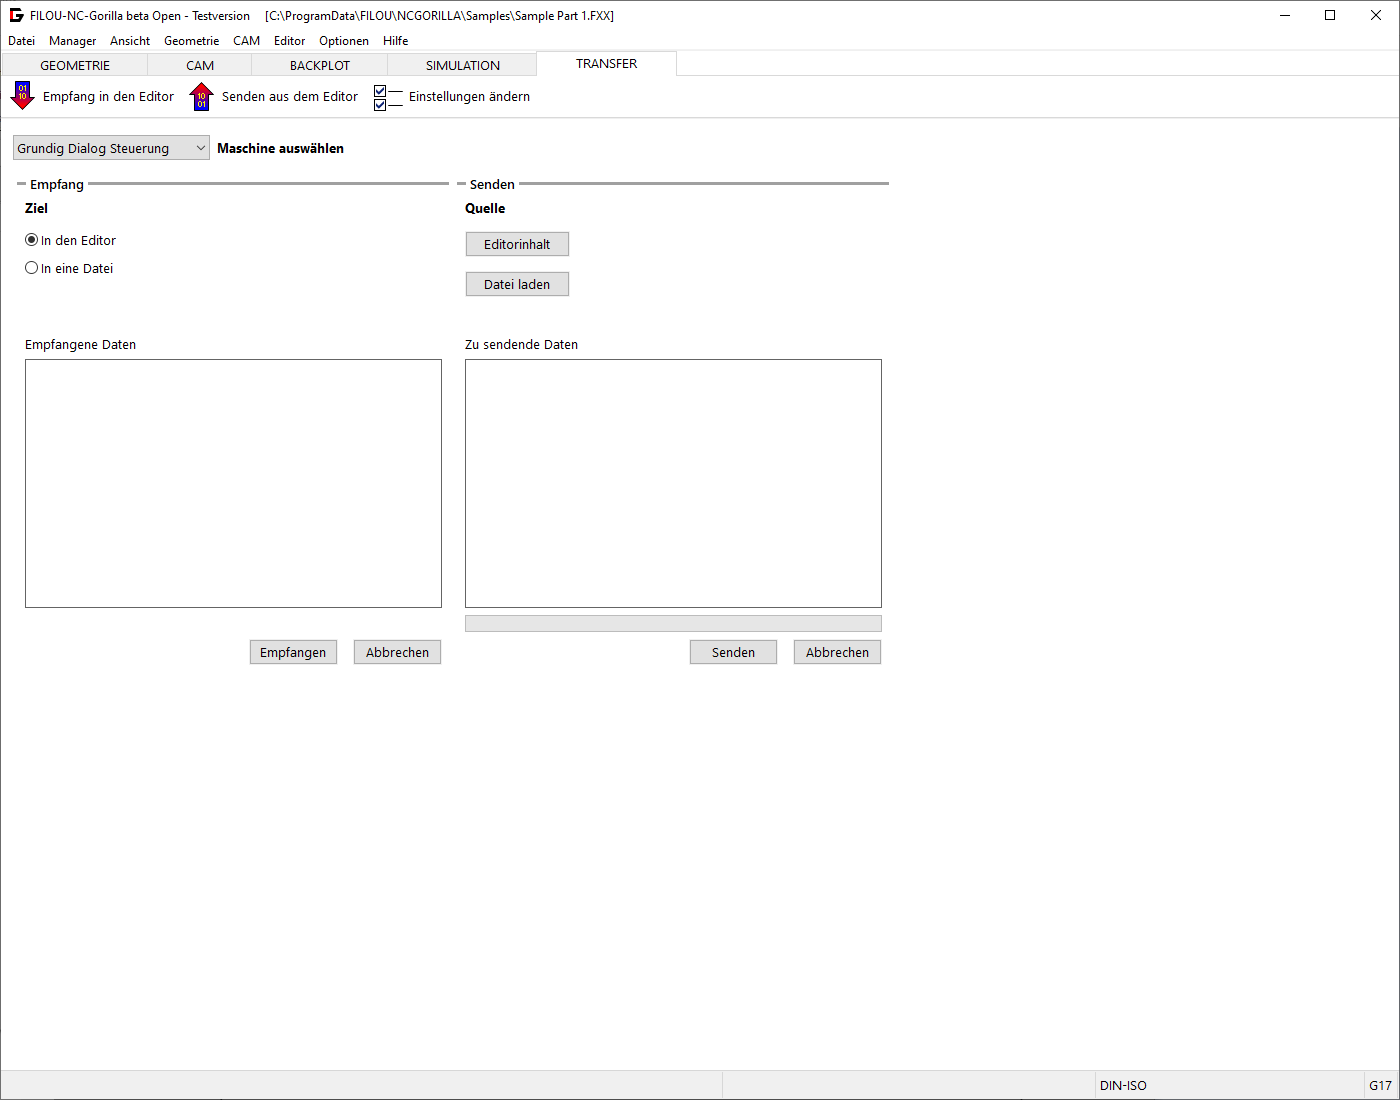Screen dimensions: 1400x1100
Task: Click inside the Zu sendende Daten text box
Action: (673, 483)
